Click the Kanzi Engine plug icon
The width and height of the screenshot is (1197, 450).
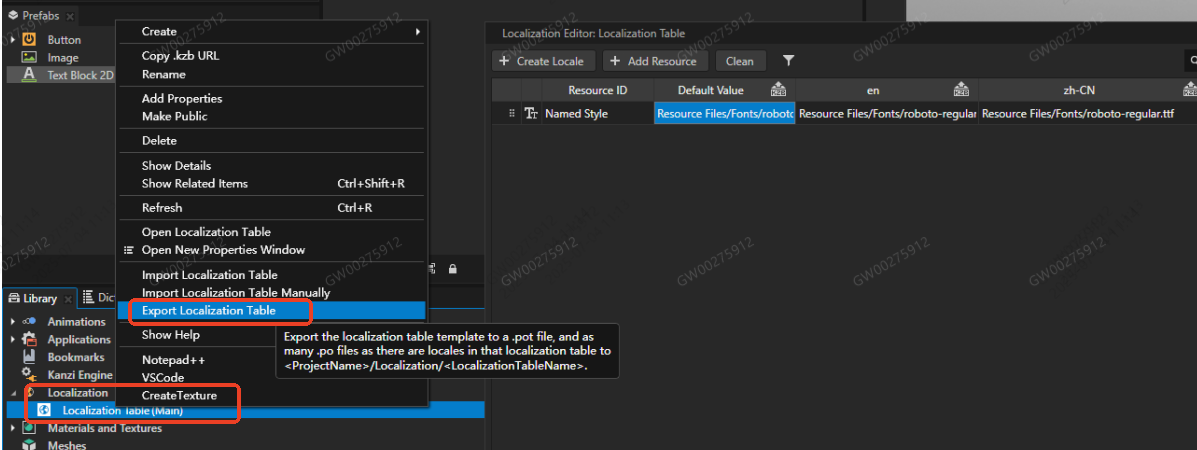coord(29,374)
